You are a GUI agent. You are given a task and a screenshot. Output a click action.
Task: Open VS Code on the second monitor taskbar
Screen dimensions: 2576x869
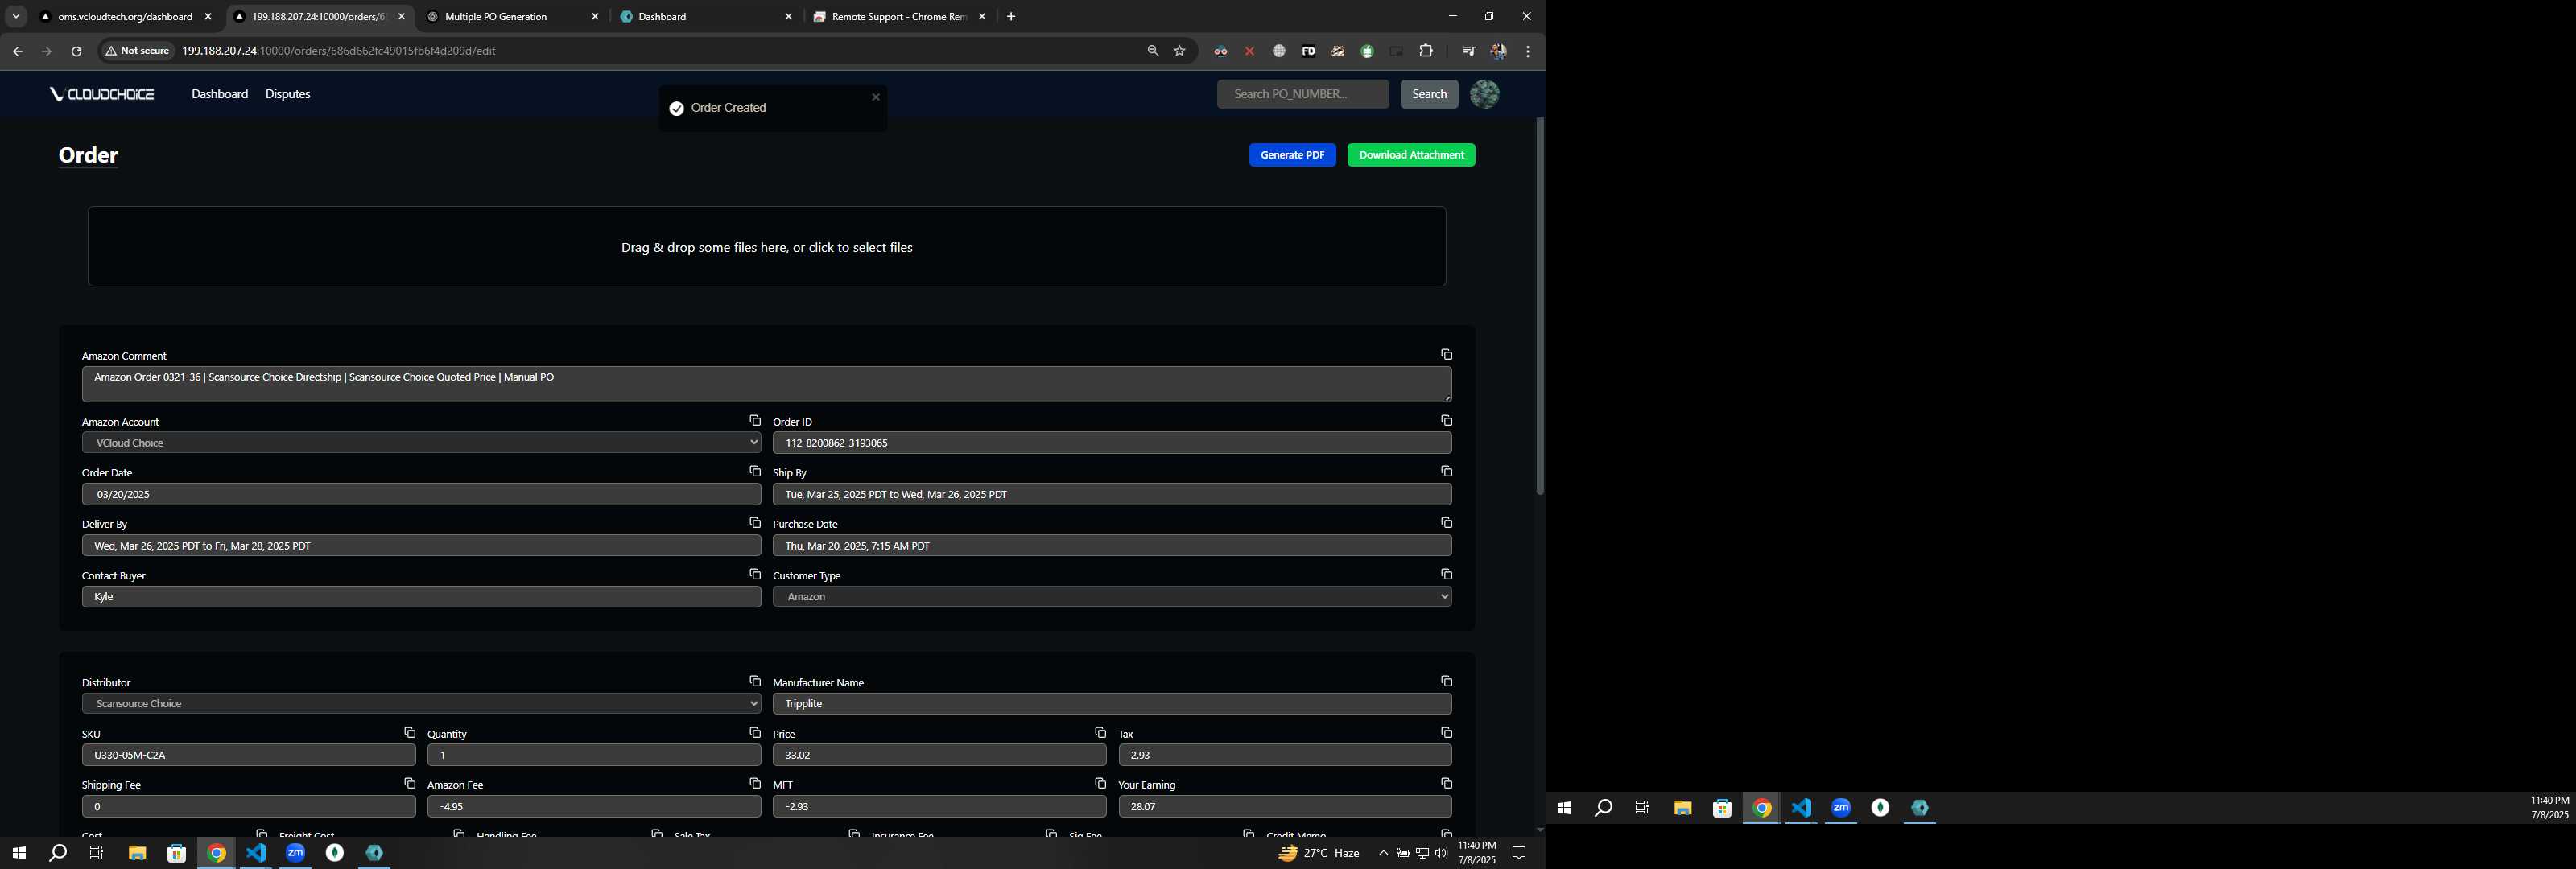click(x=1801, y=808)
